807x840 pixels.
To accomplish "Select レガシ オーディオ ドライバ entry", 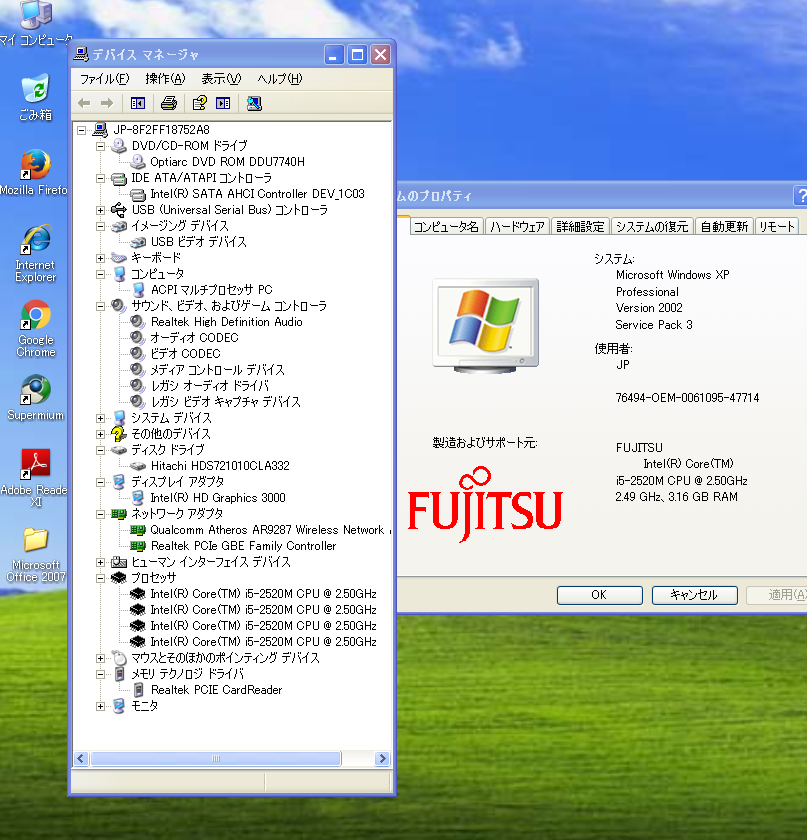I will 210,386.
